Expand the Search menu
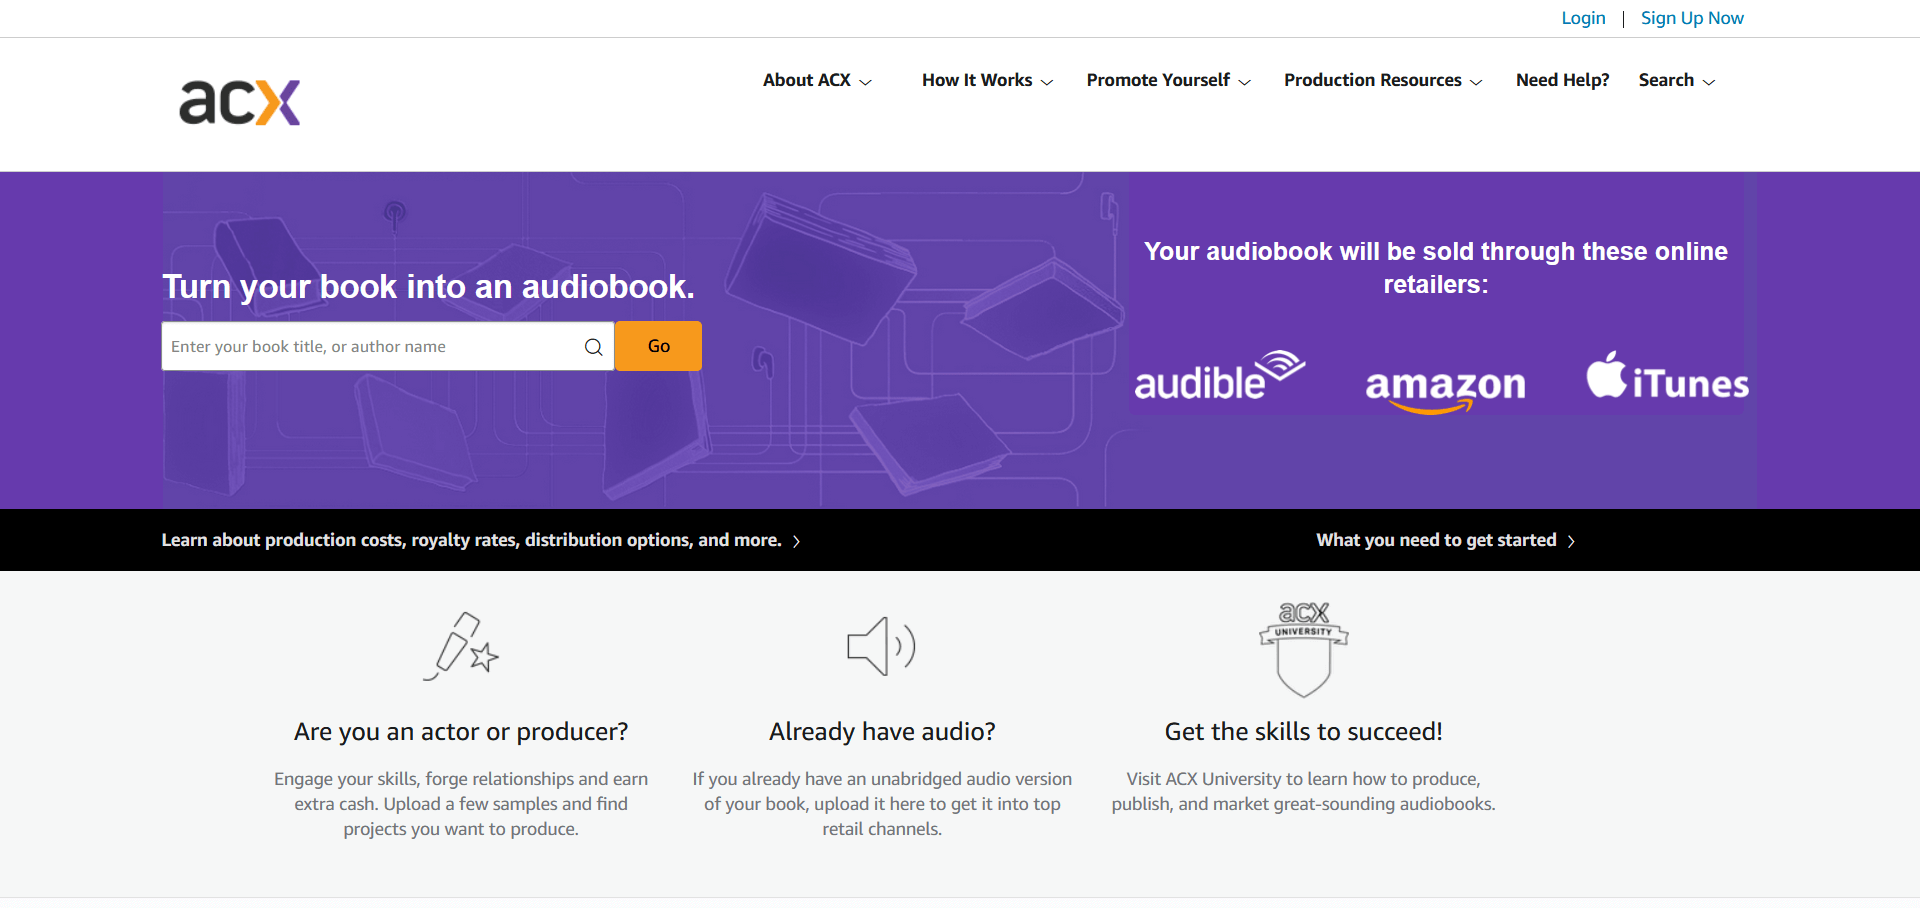 pos(1677,80)
